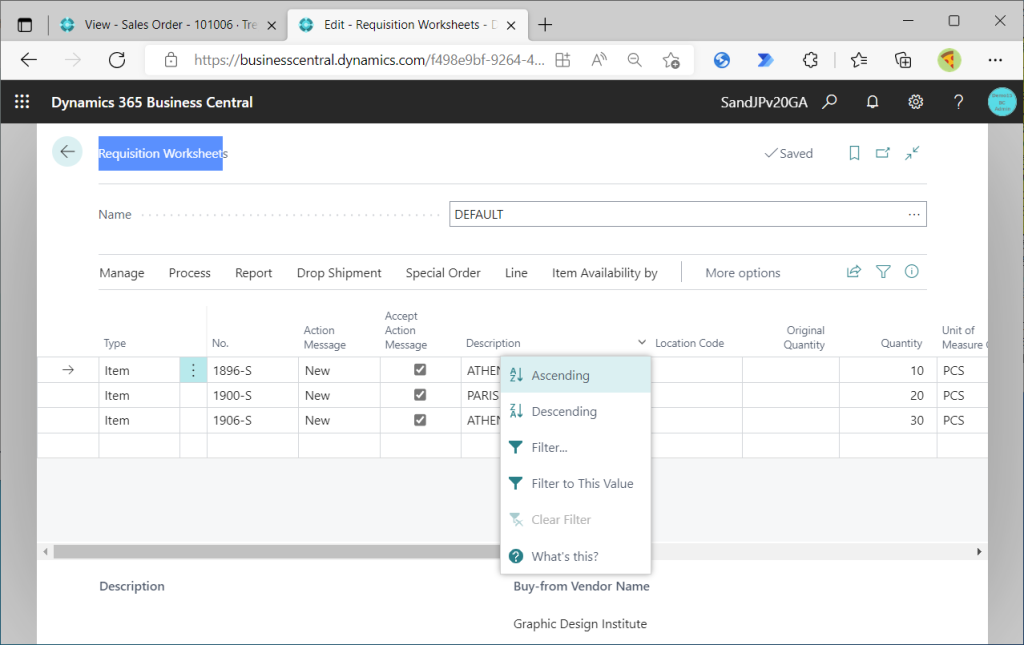Click the scroll right arrow of the grid
This screenshot has height=645, width=1024.
(979, 552)
